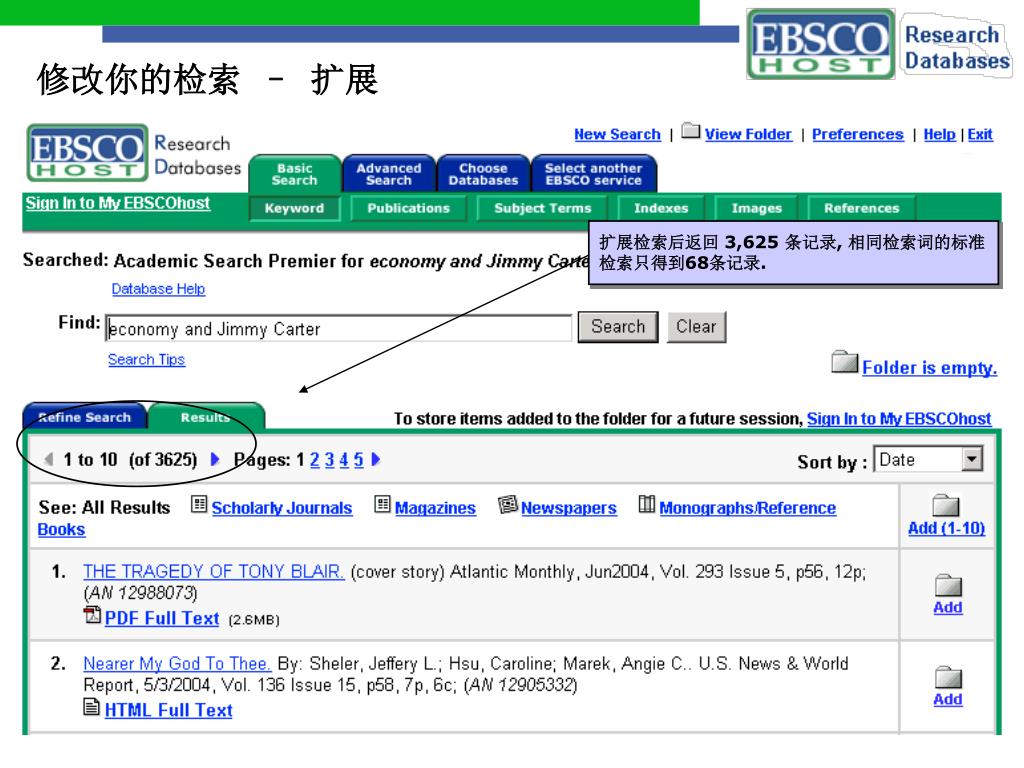Click the EBSCOhost logo in the page header
Viewport: 1024px width, 768px height.
88,153
